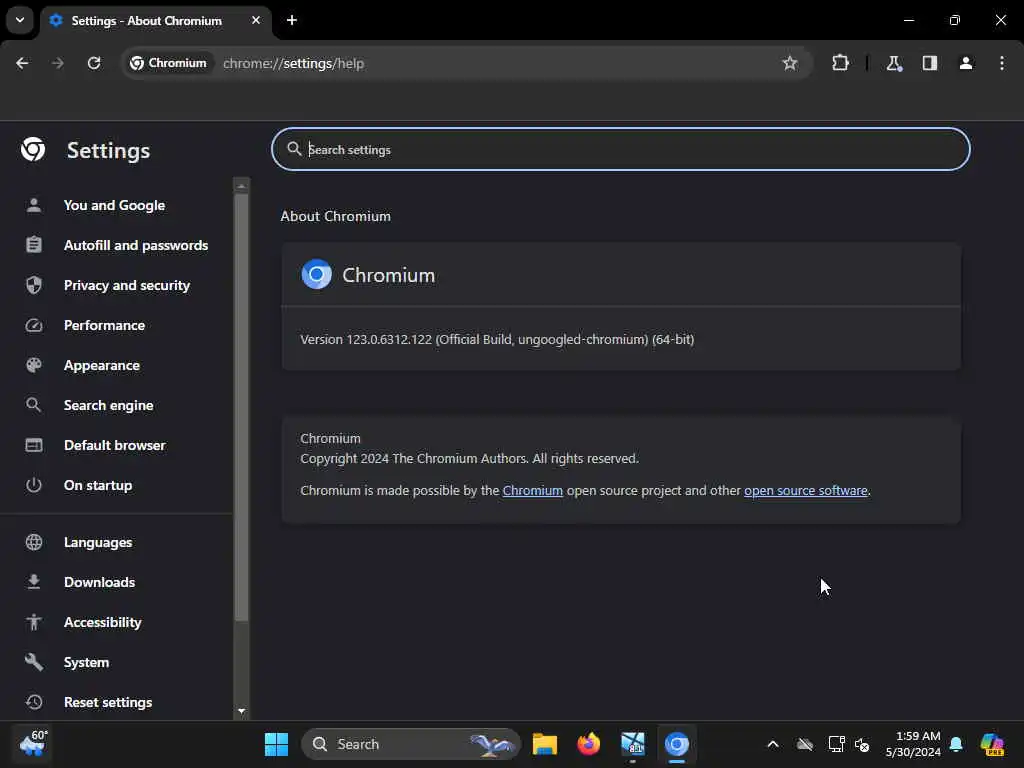
Task: Close the Settings - About Chromium tab
Action: [256, 20]
